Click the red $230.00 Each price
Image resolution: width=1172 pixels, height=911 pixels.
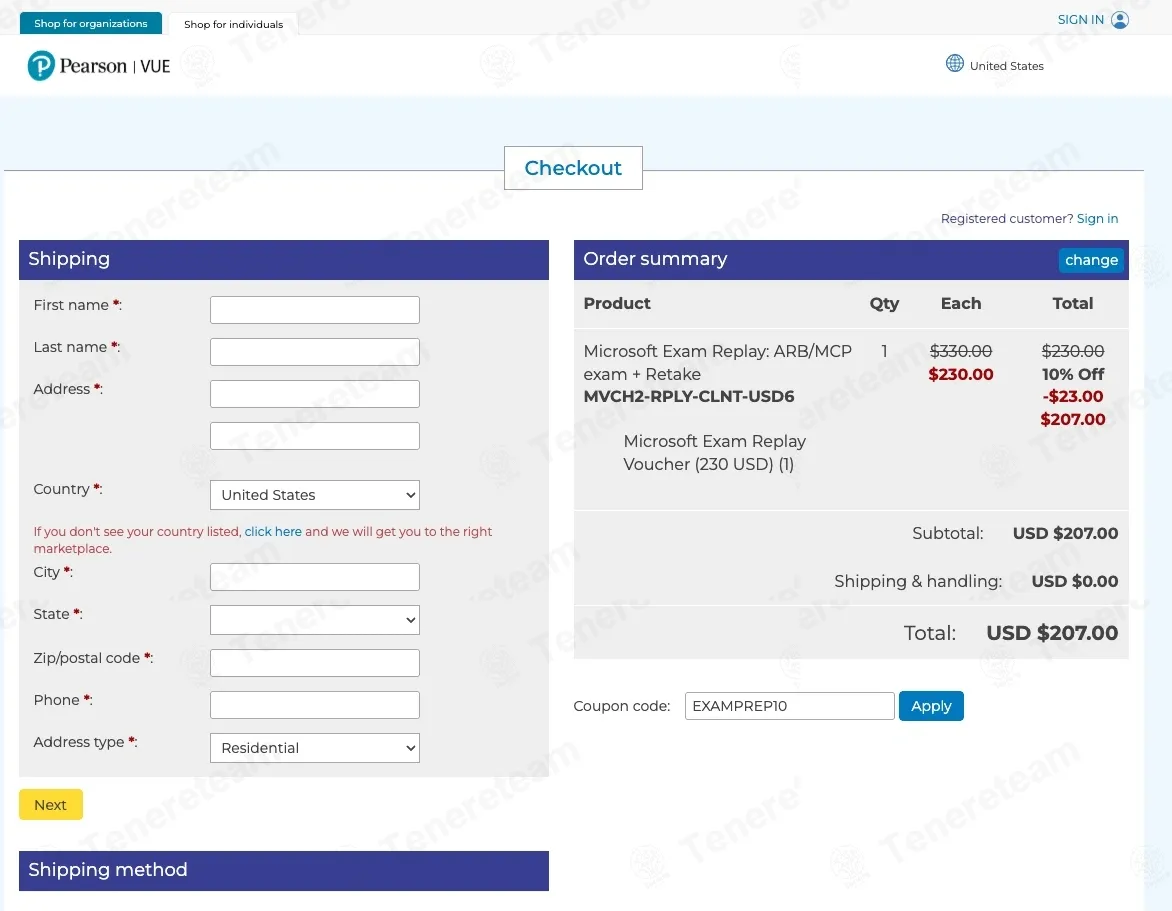[960, 374]
